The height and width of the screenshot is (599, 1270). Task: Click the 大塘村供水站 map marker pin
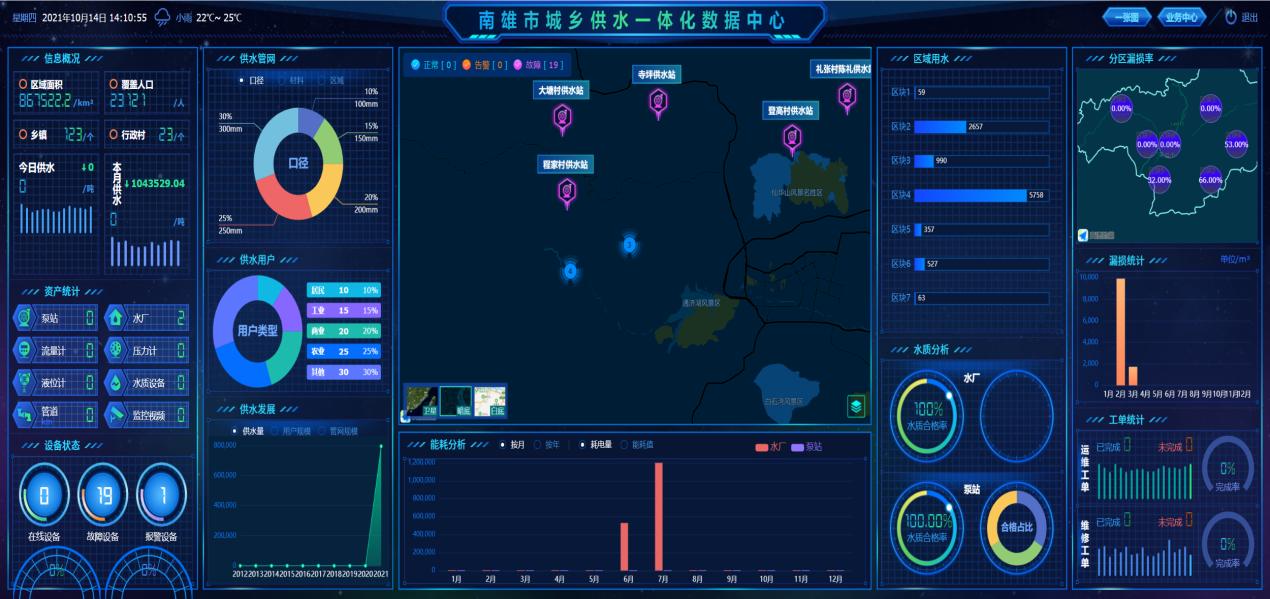point(562,118)
